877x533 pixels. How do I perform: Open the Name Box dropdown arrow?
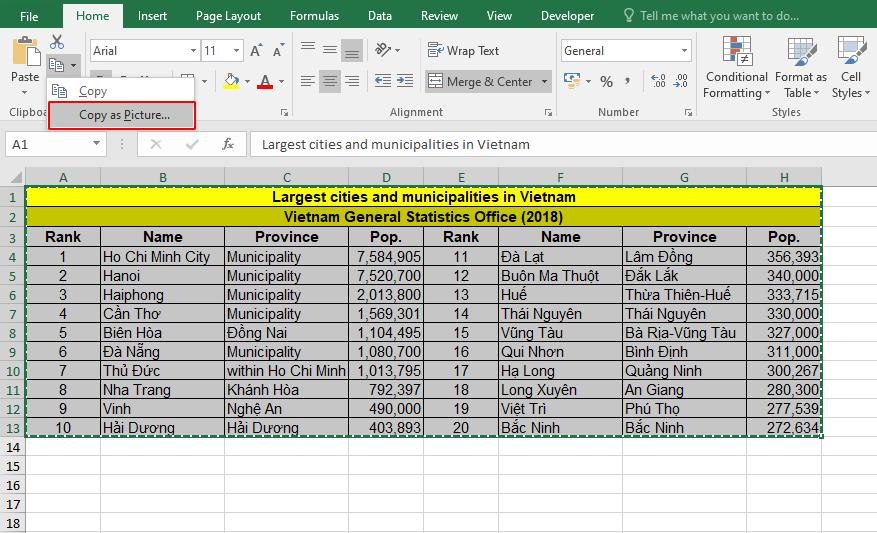(x=96, y=144)
